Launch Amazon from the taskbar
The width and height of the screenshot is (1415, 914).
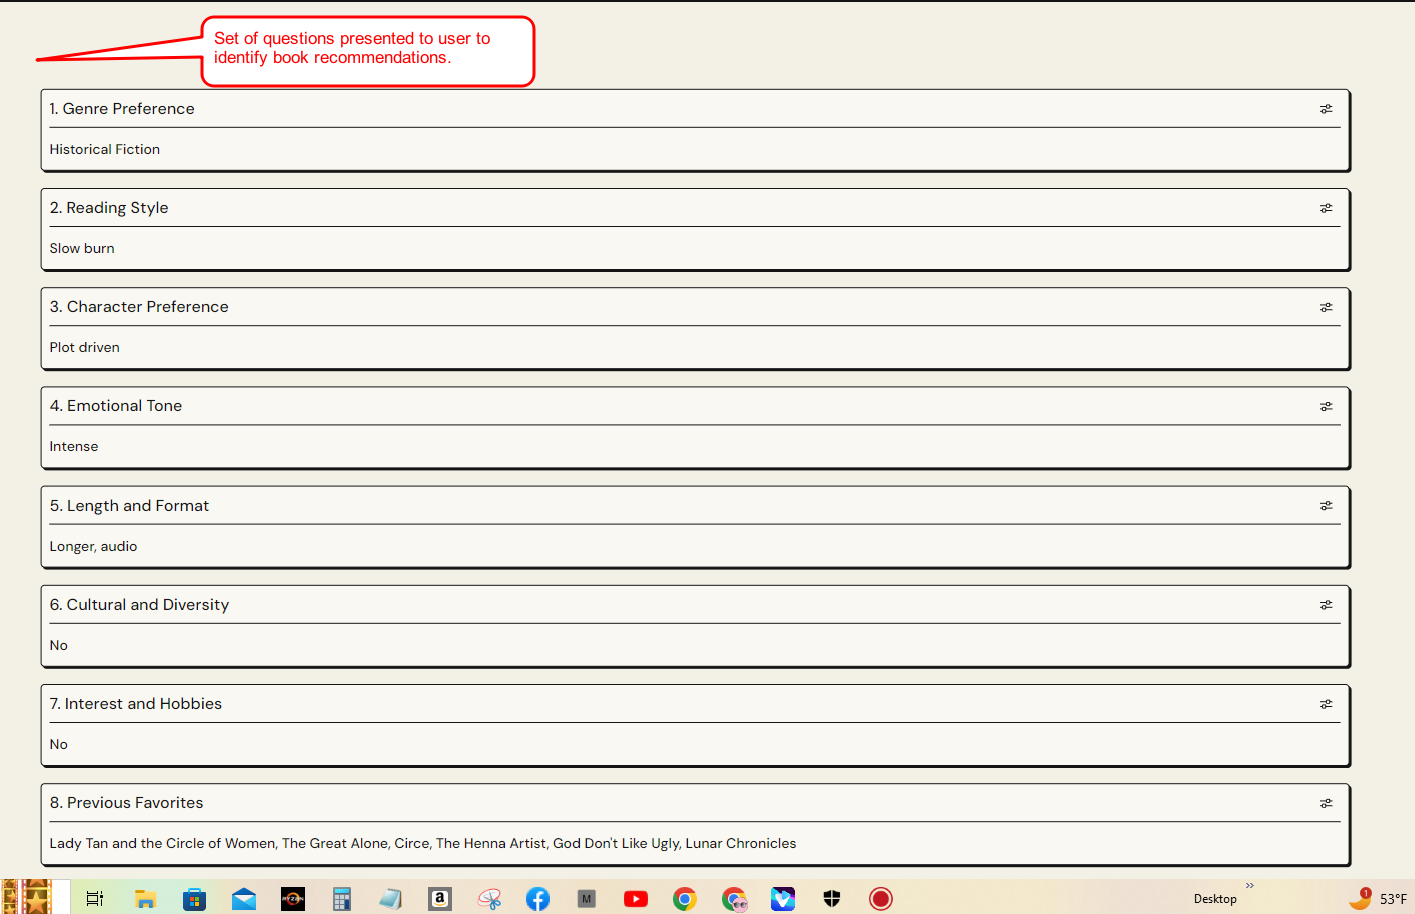click(440, 899)
